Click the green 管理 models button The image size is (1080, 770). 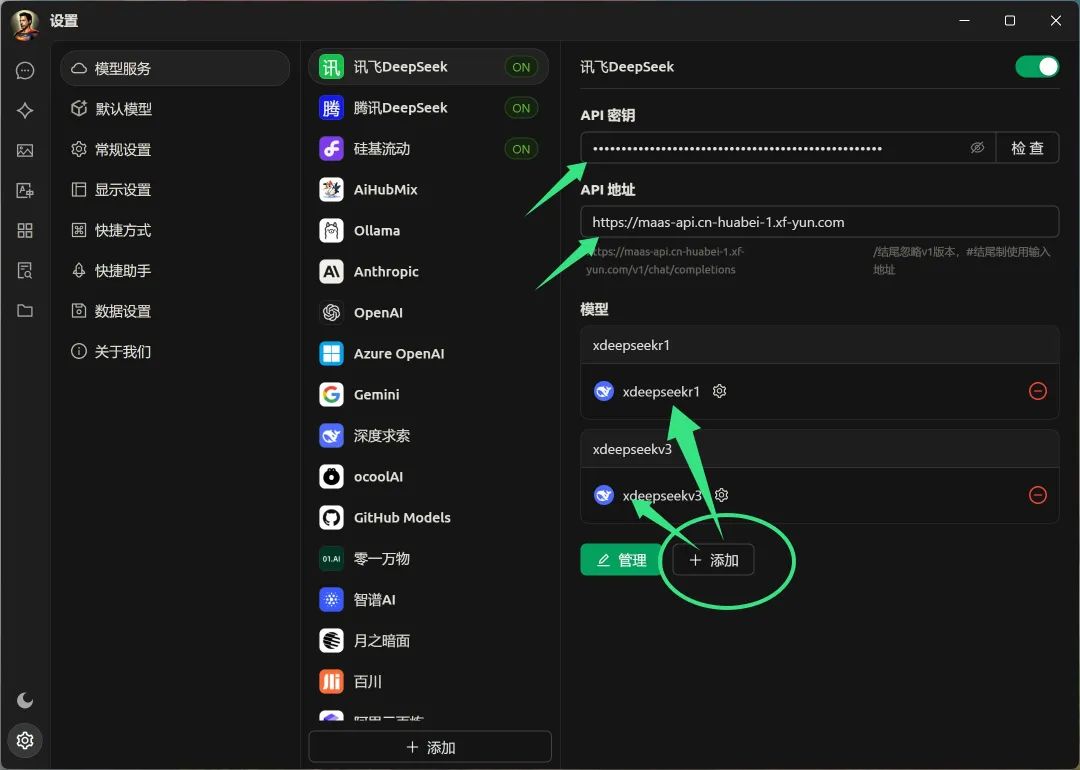[x=621, y=560]
